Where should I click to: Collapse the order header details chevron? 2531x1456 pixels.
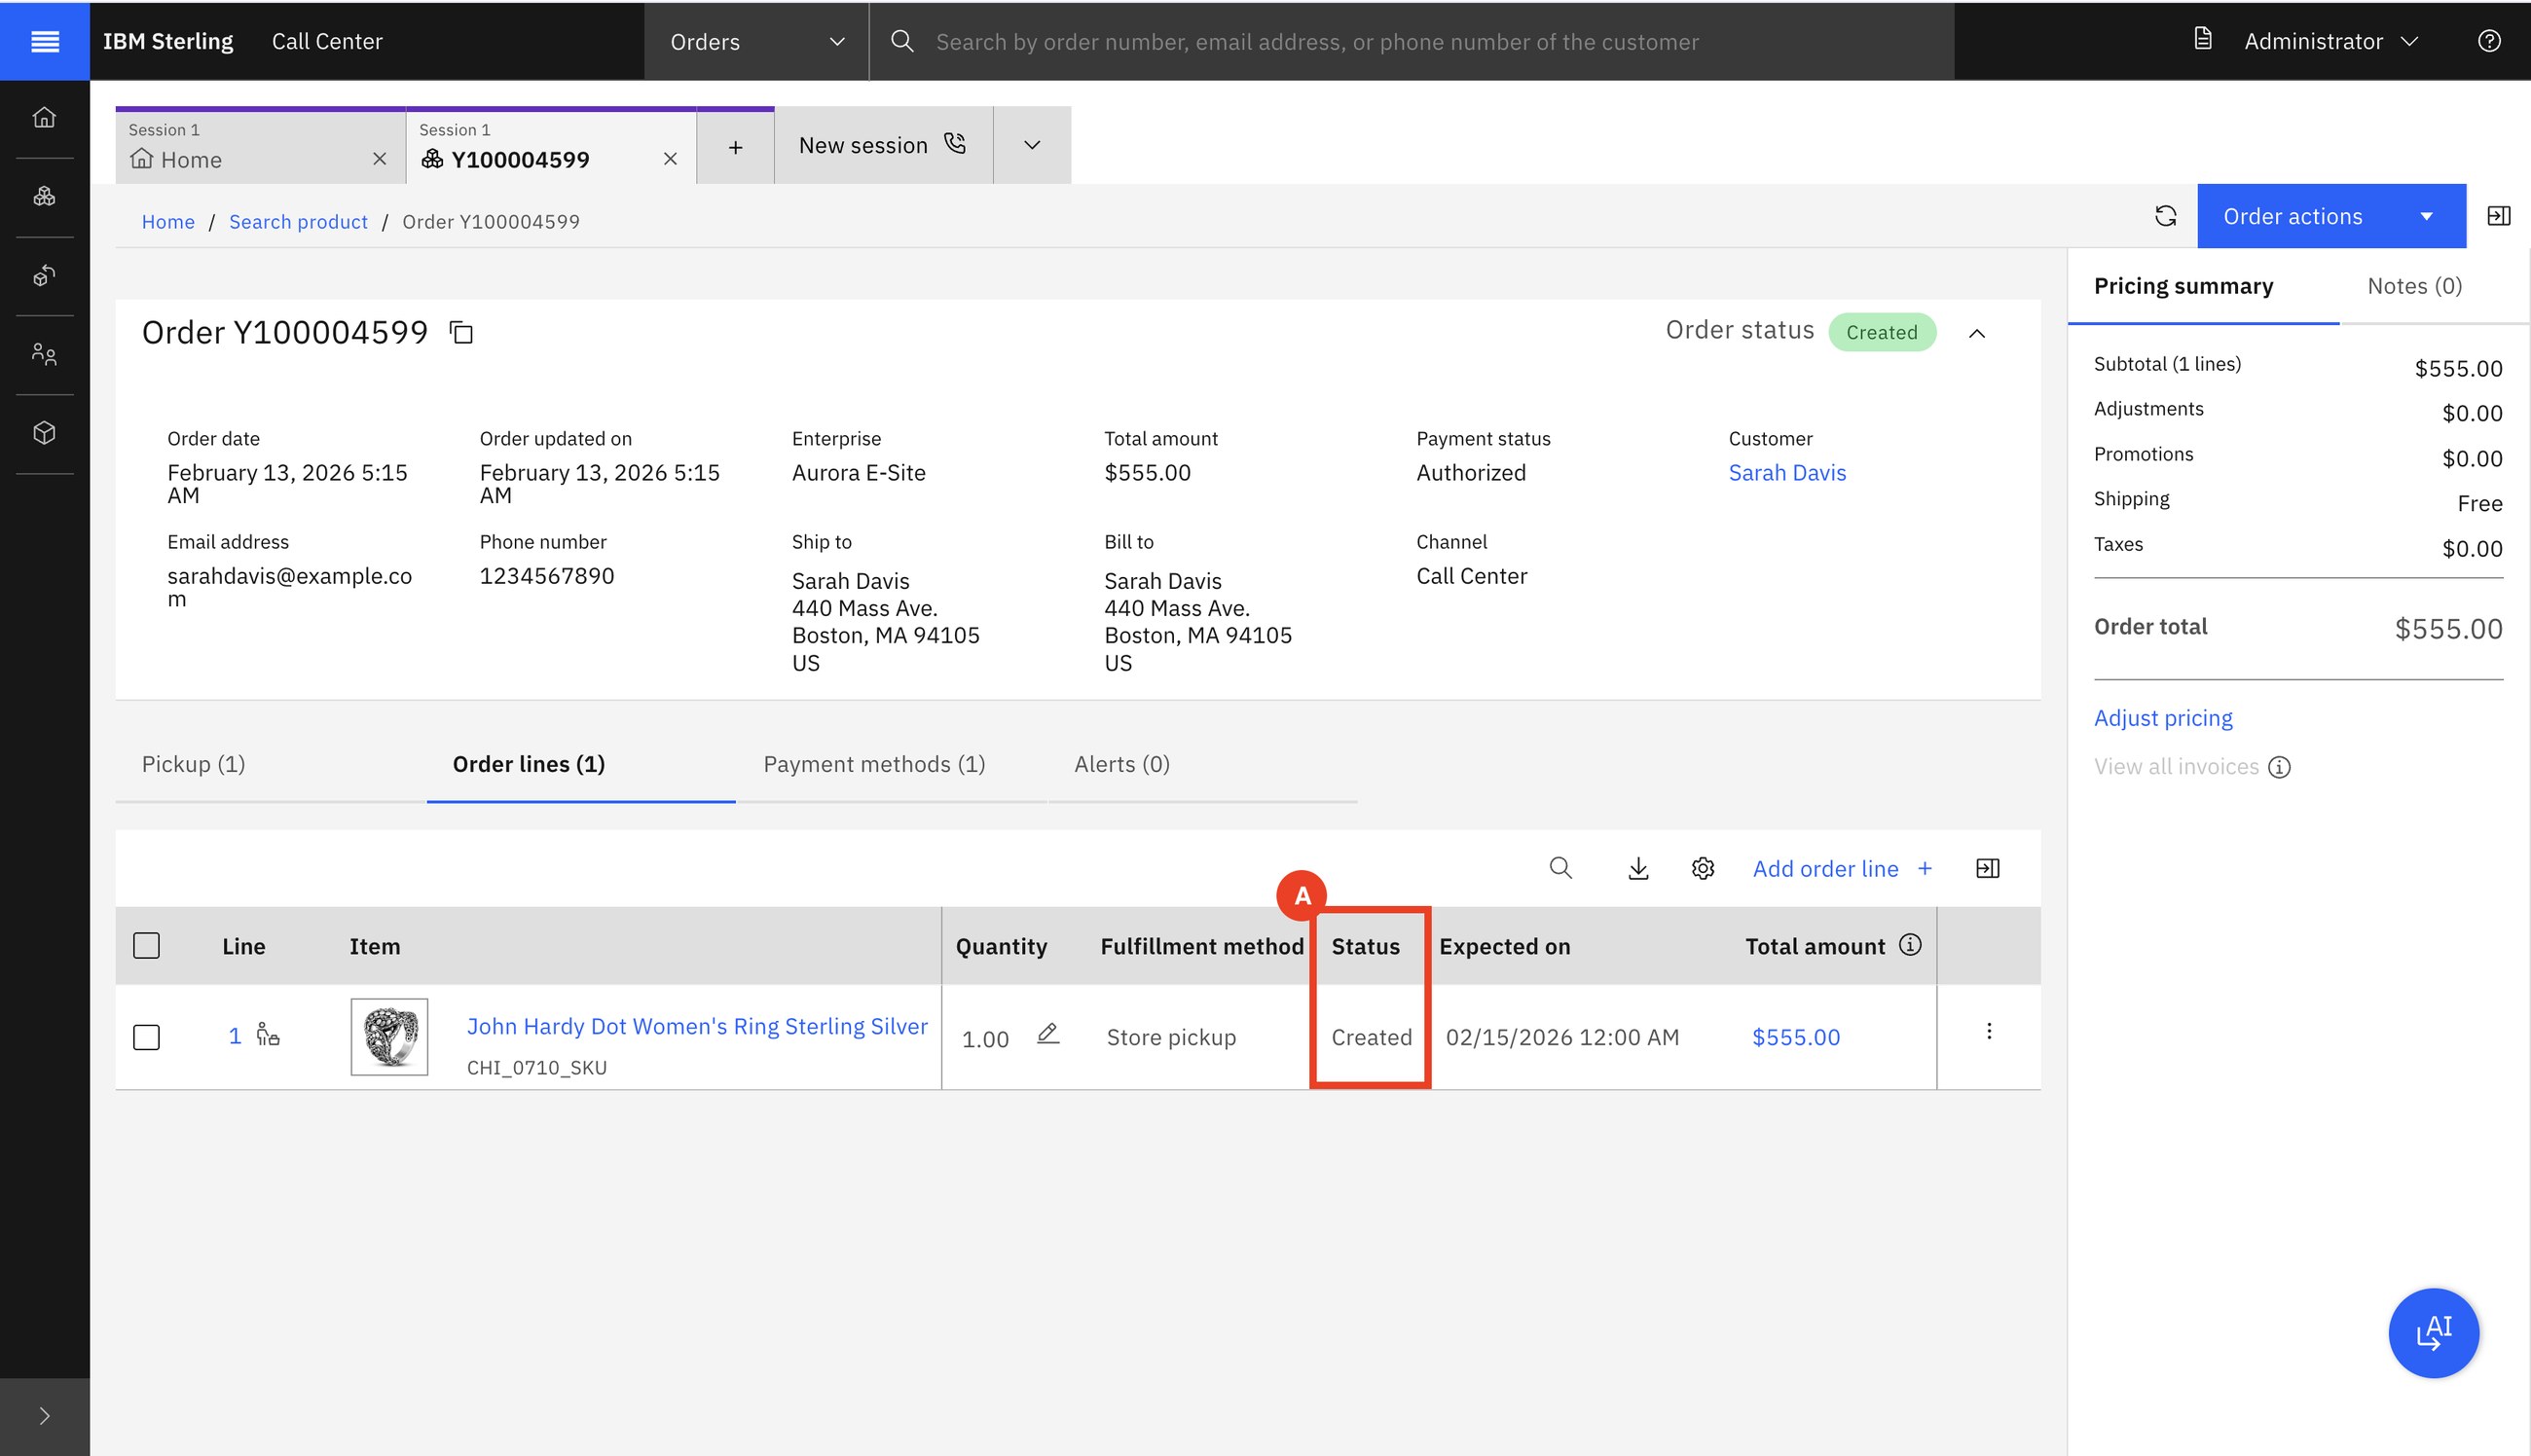tap(1976, 334)
